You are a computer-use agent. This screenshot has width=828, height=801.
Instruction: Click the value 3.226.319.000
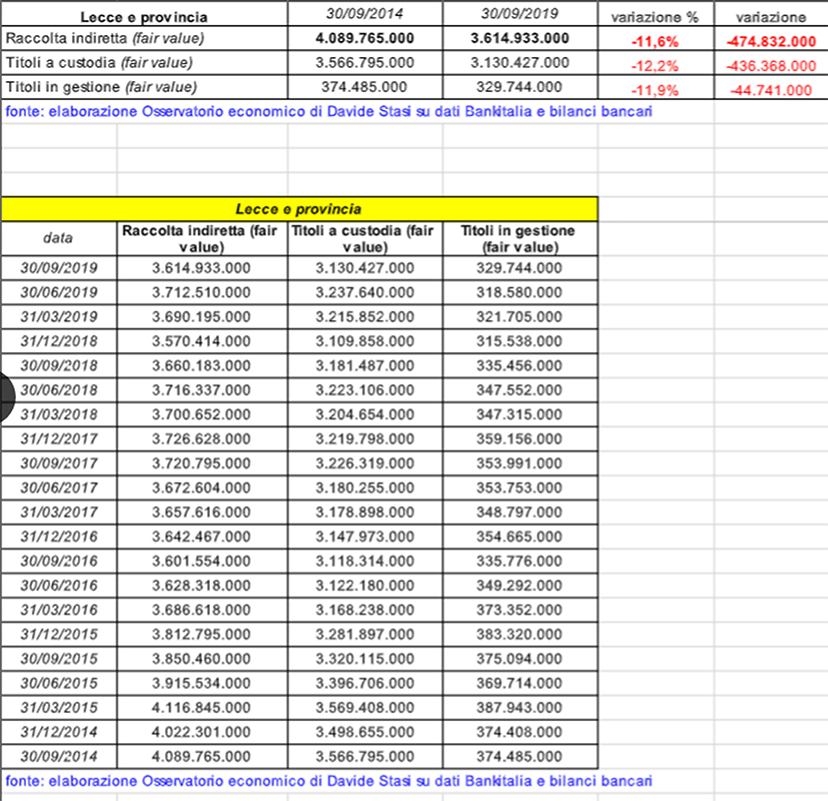pos(365,463)
